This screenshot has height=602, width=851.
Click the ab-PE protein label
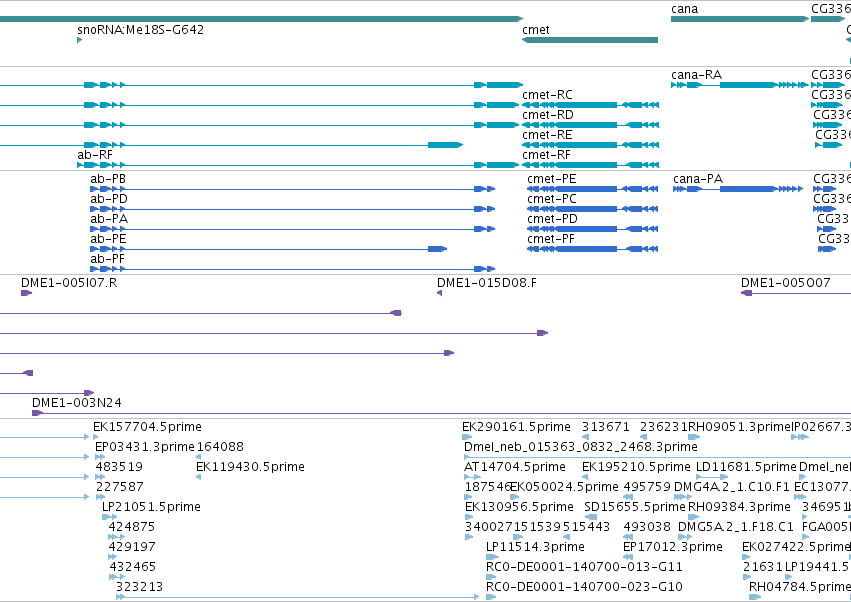(x=108, y=239)
